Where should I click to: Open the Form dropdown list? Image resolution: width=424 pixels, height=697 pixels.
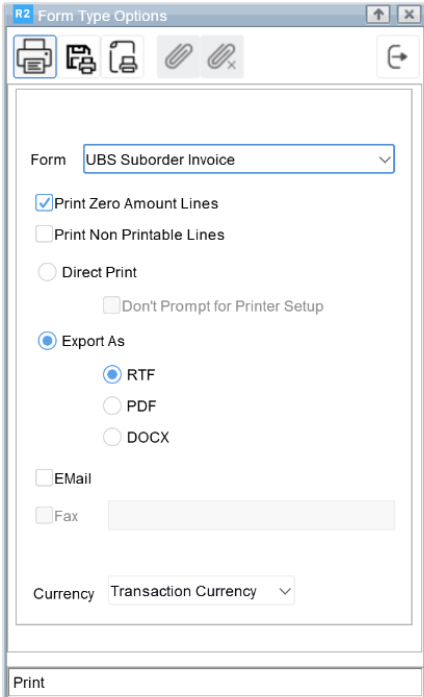tap(239, 159)
